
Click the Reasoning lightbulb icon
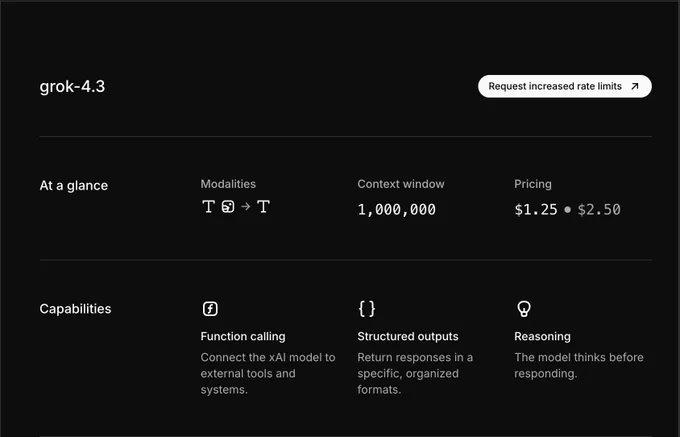pyautogui.click(x=524, y=309)
